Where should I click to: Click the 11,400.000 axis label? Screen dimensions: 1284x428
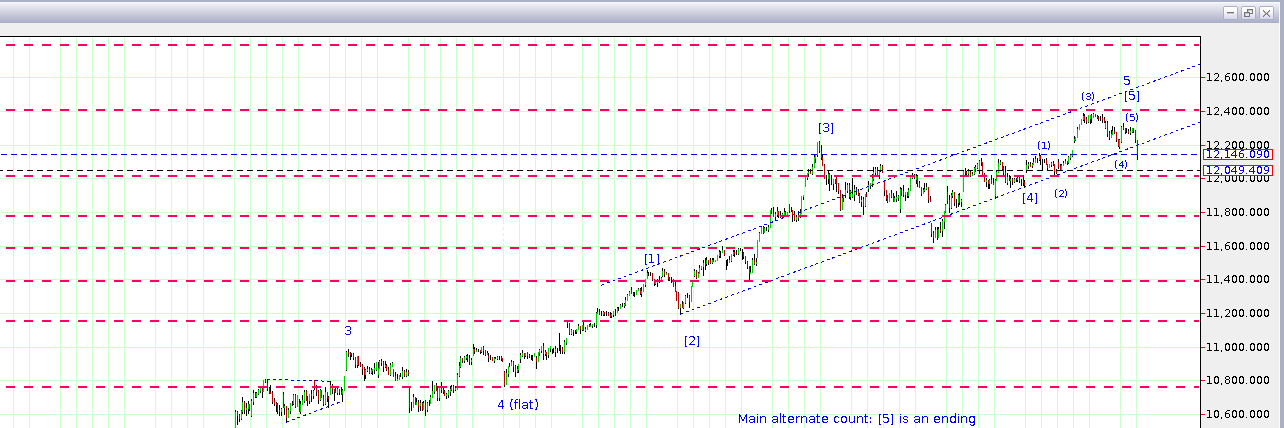pyautogui.click(x=1238, y=280)
